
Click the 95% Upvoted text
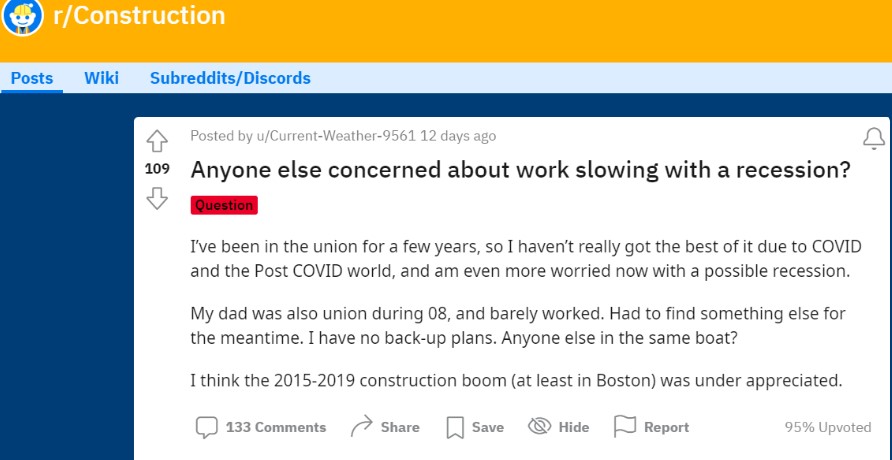pyautogui.click(x=828, y=428)
